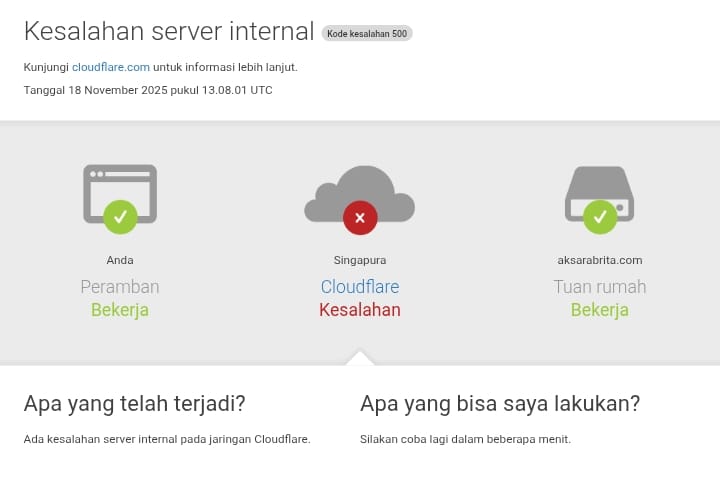Image resolution: width=720 pixels, height=483 pixels.
Task: Click the "Kesalahan server internal" heading
Action: (x=168, y=32)
